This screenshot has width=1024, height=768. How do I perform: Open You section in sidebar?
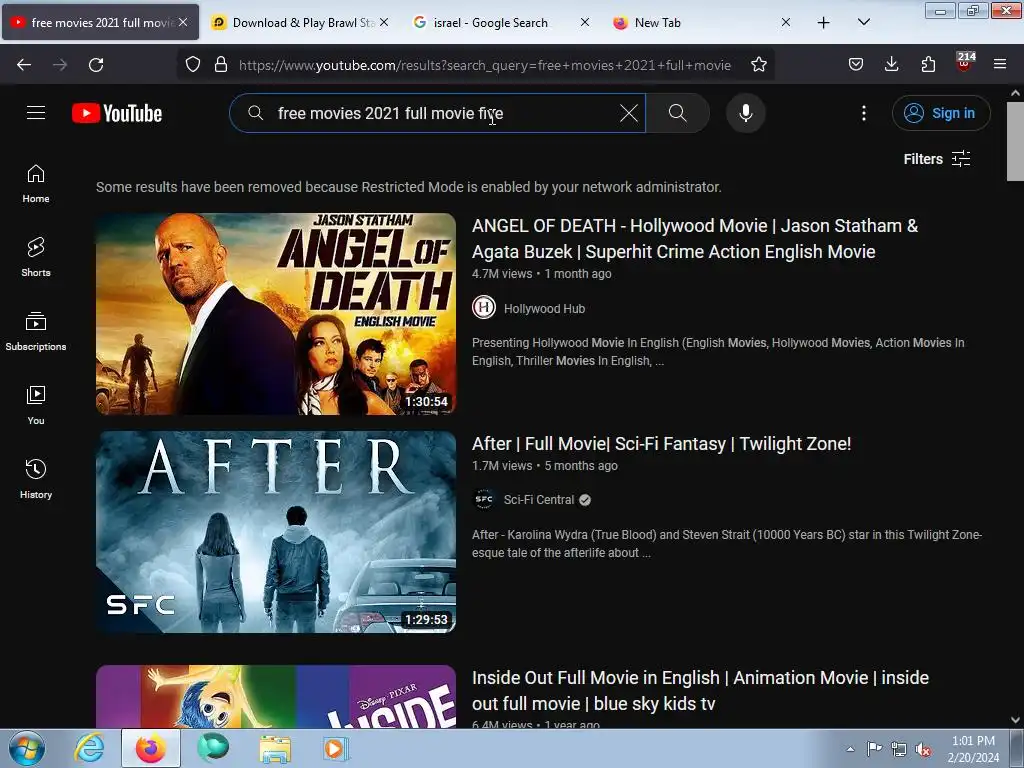36,406
